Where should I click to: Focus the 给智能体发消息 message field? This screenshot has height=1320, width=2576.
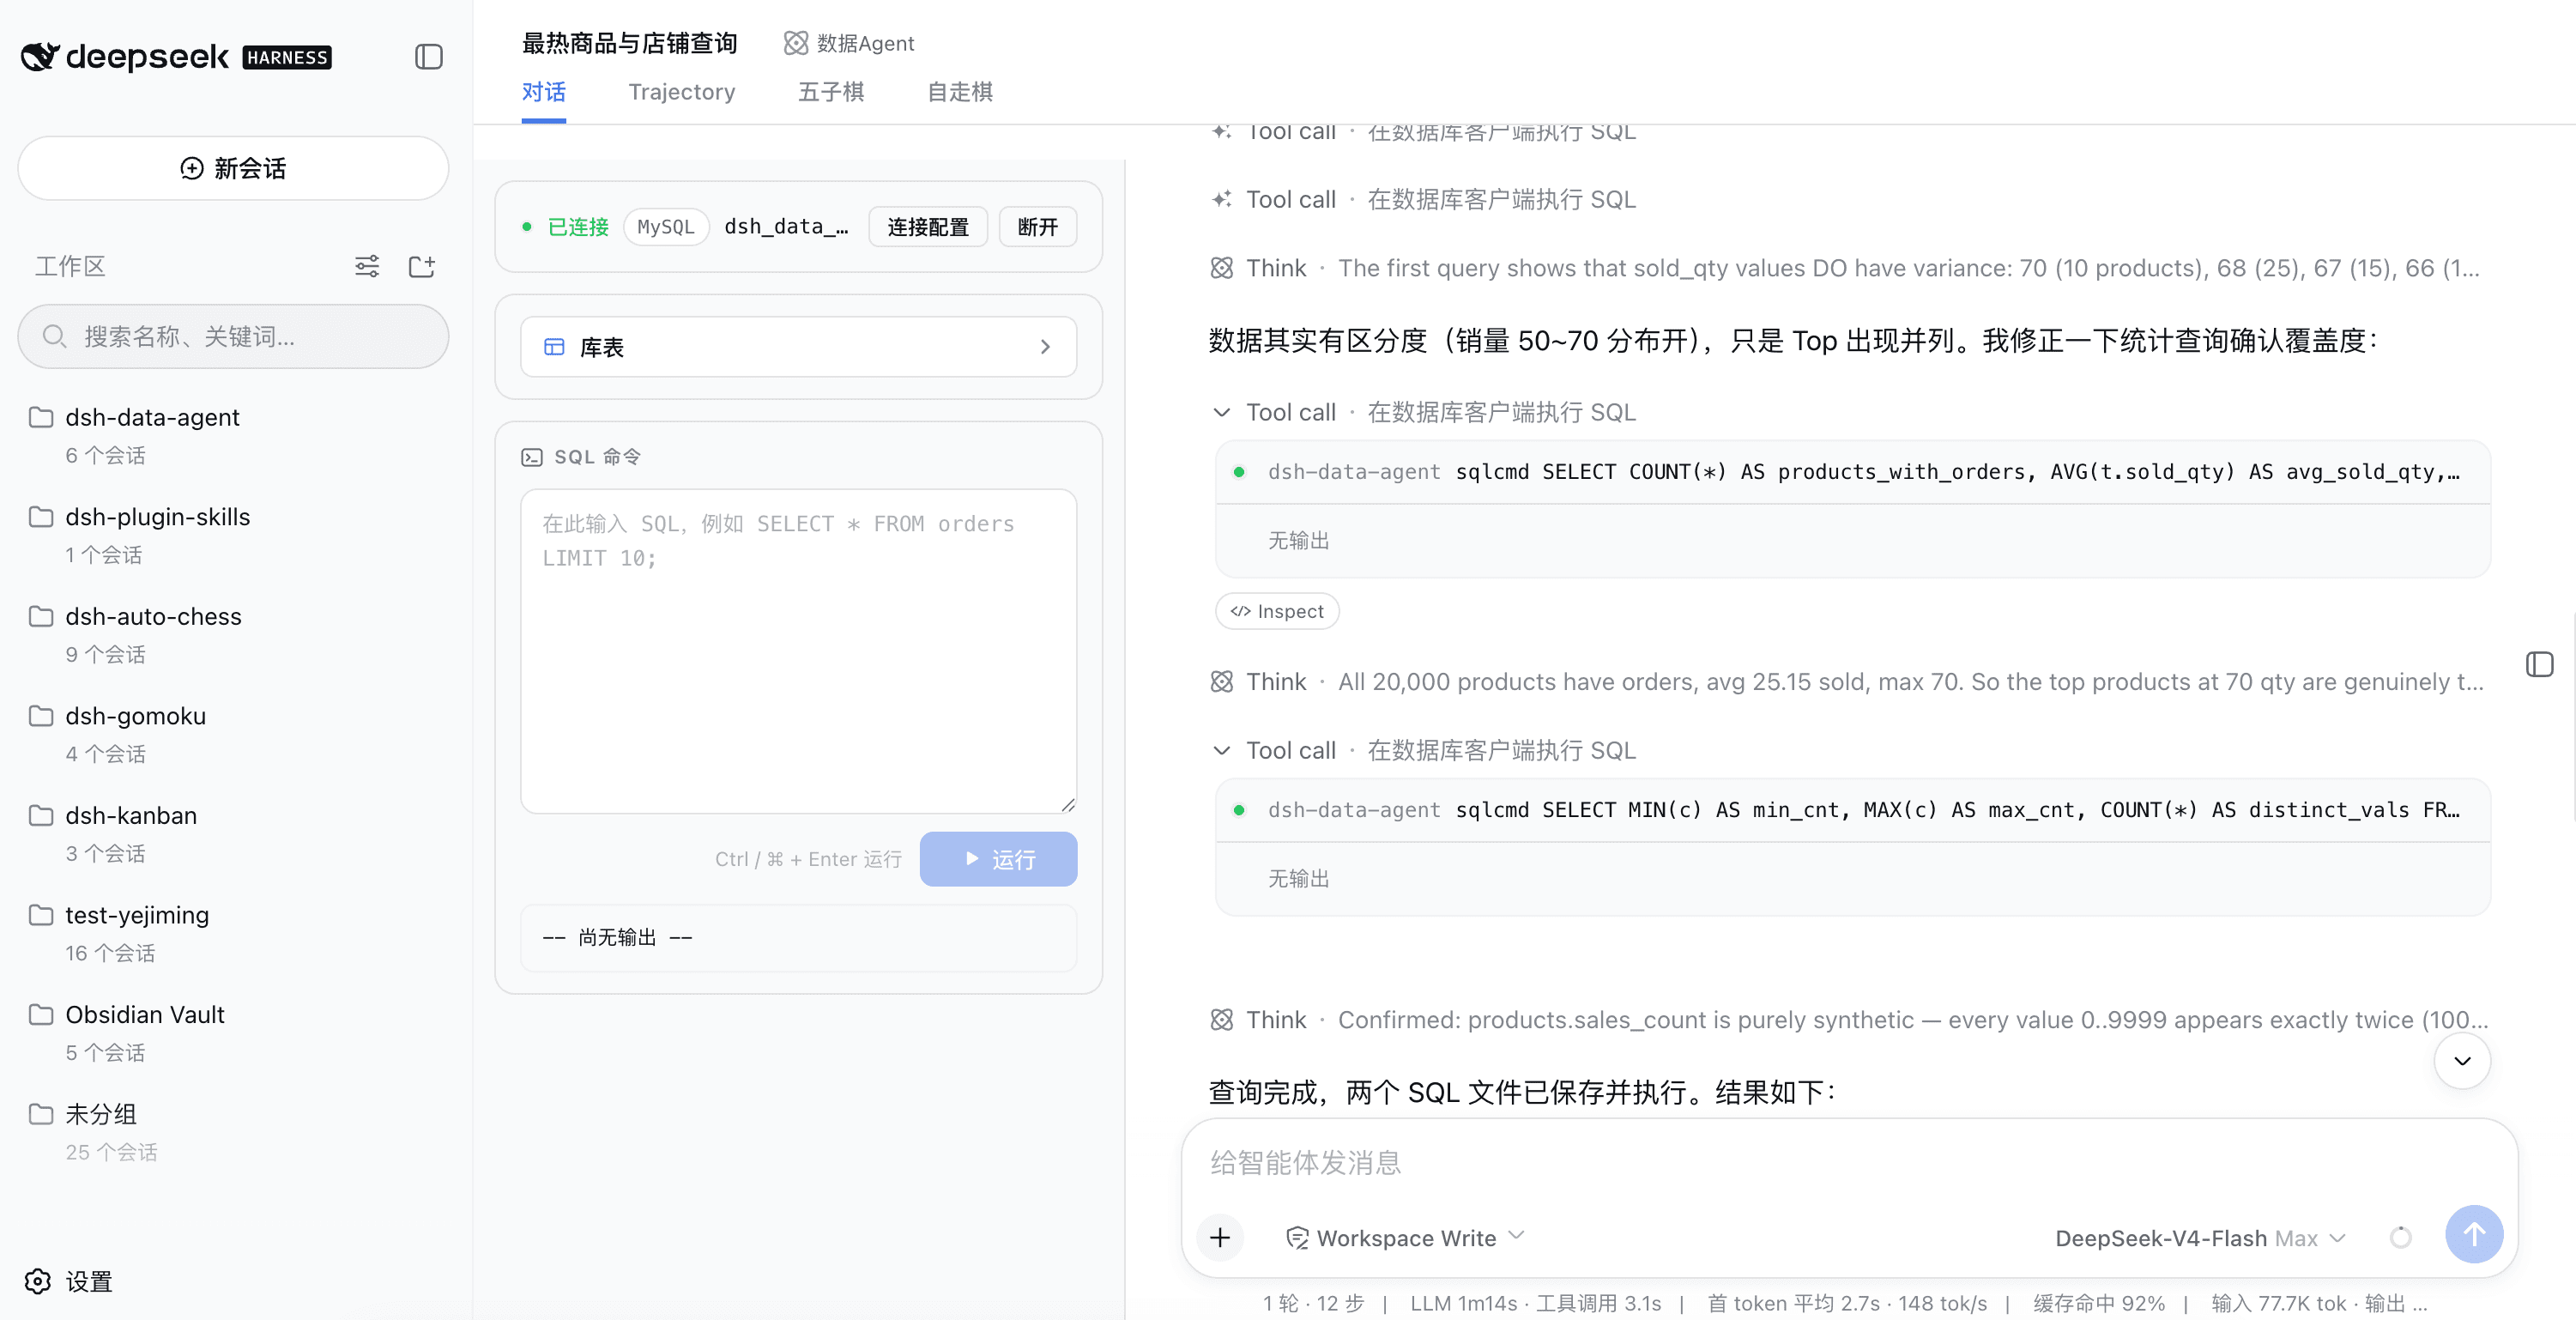pyautogui.click(x=1848, y=1162)
